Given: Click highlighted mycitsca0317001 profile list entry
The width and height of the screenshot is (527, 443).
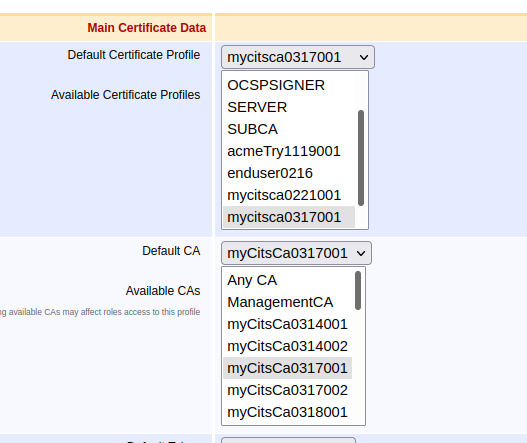Looking at the screenshot, I should tap(289, 217).
